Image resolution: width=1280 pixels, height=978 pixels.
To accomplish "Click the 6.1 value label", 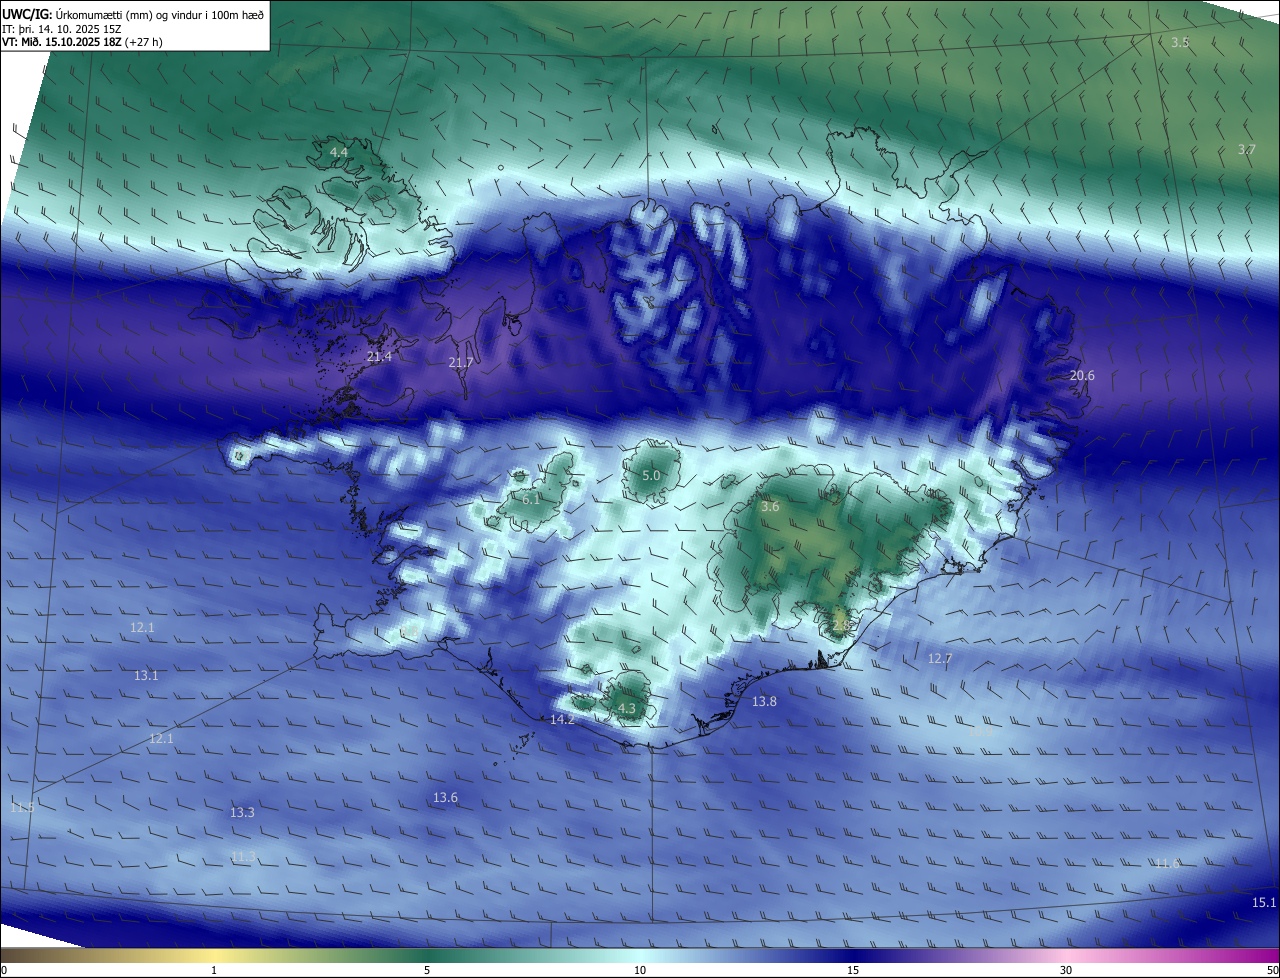I will click(531, 498).
